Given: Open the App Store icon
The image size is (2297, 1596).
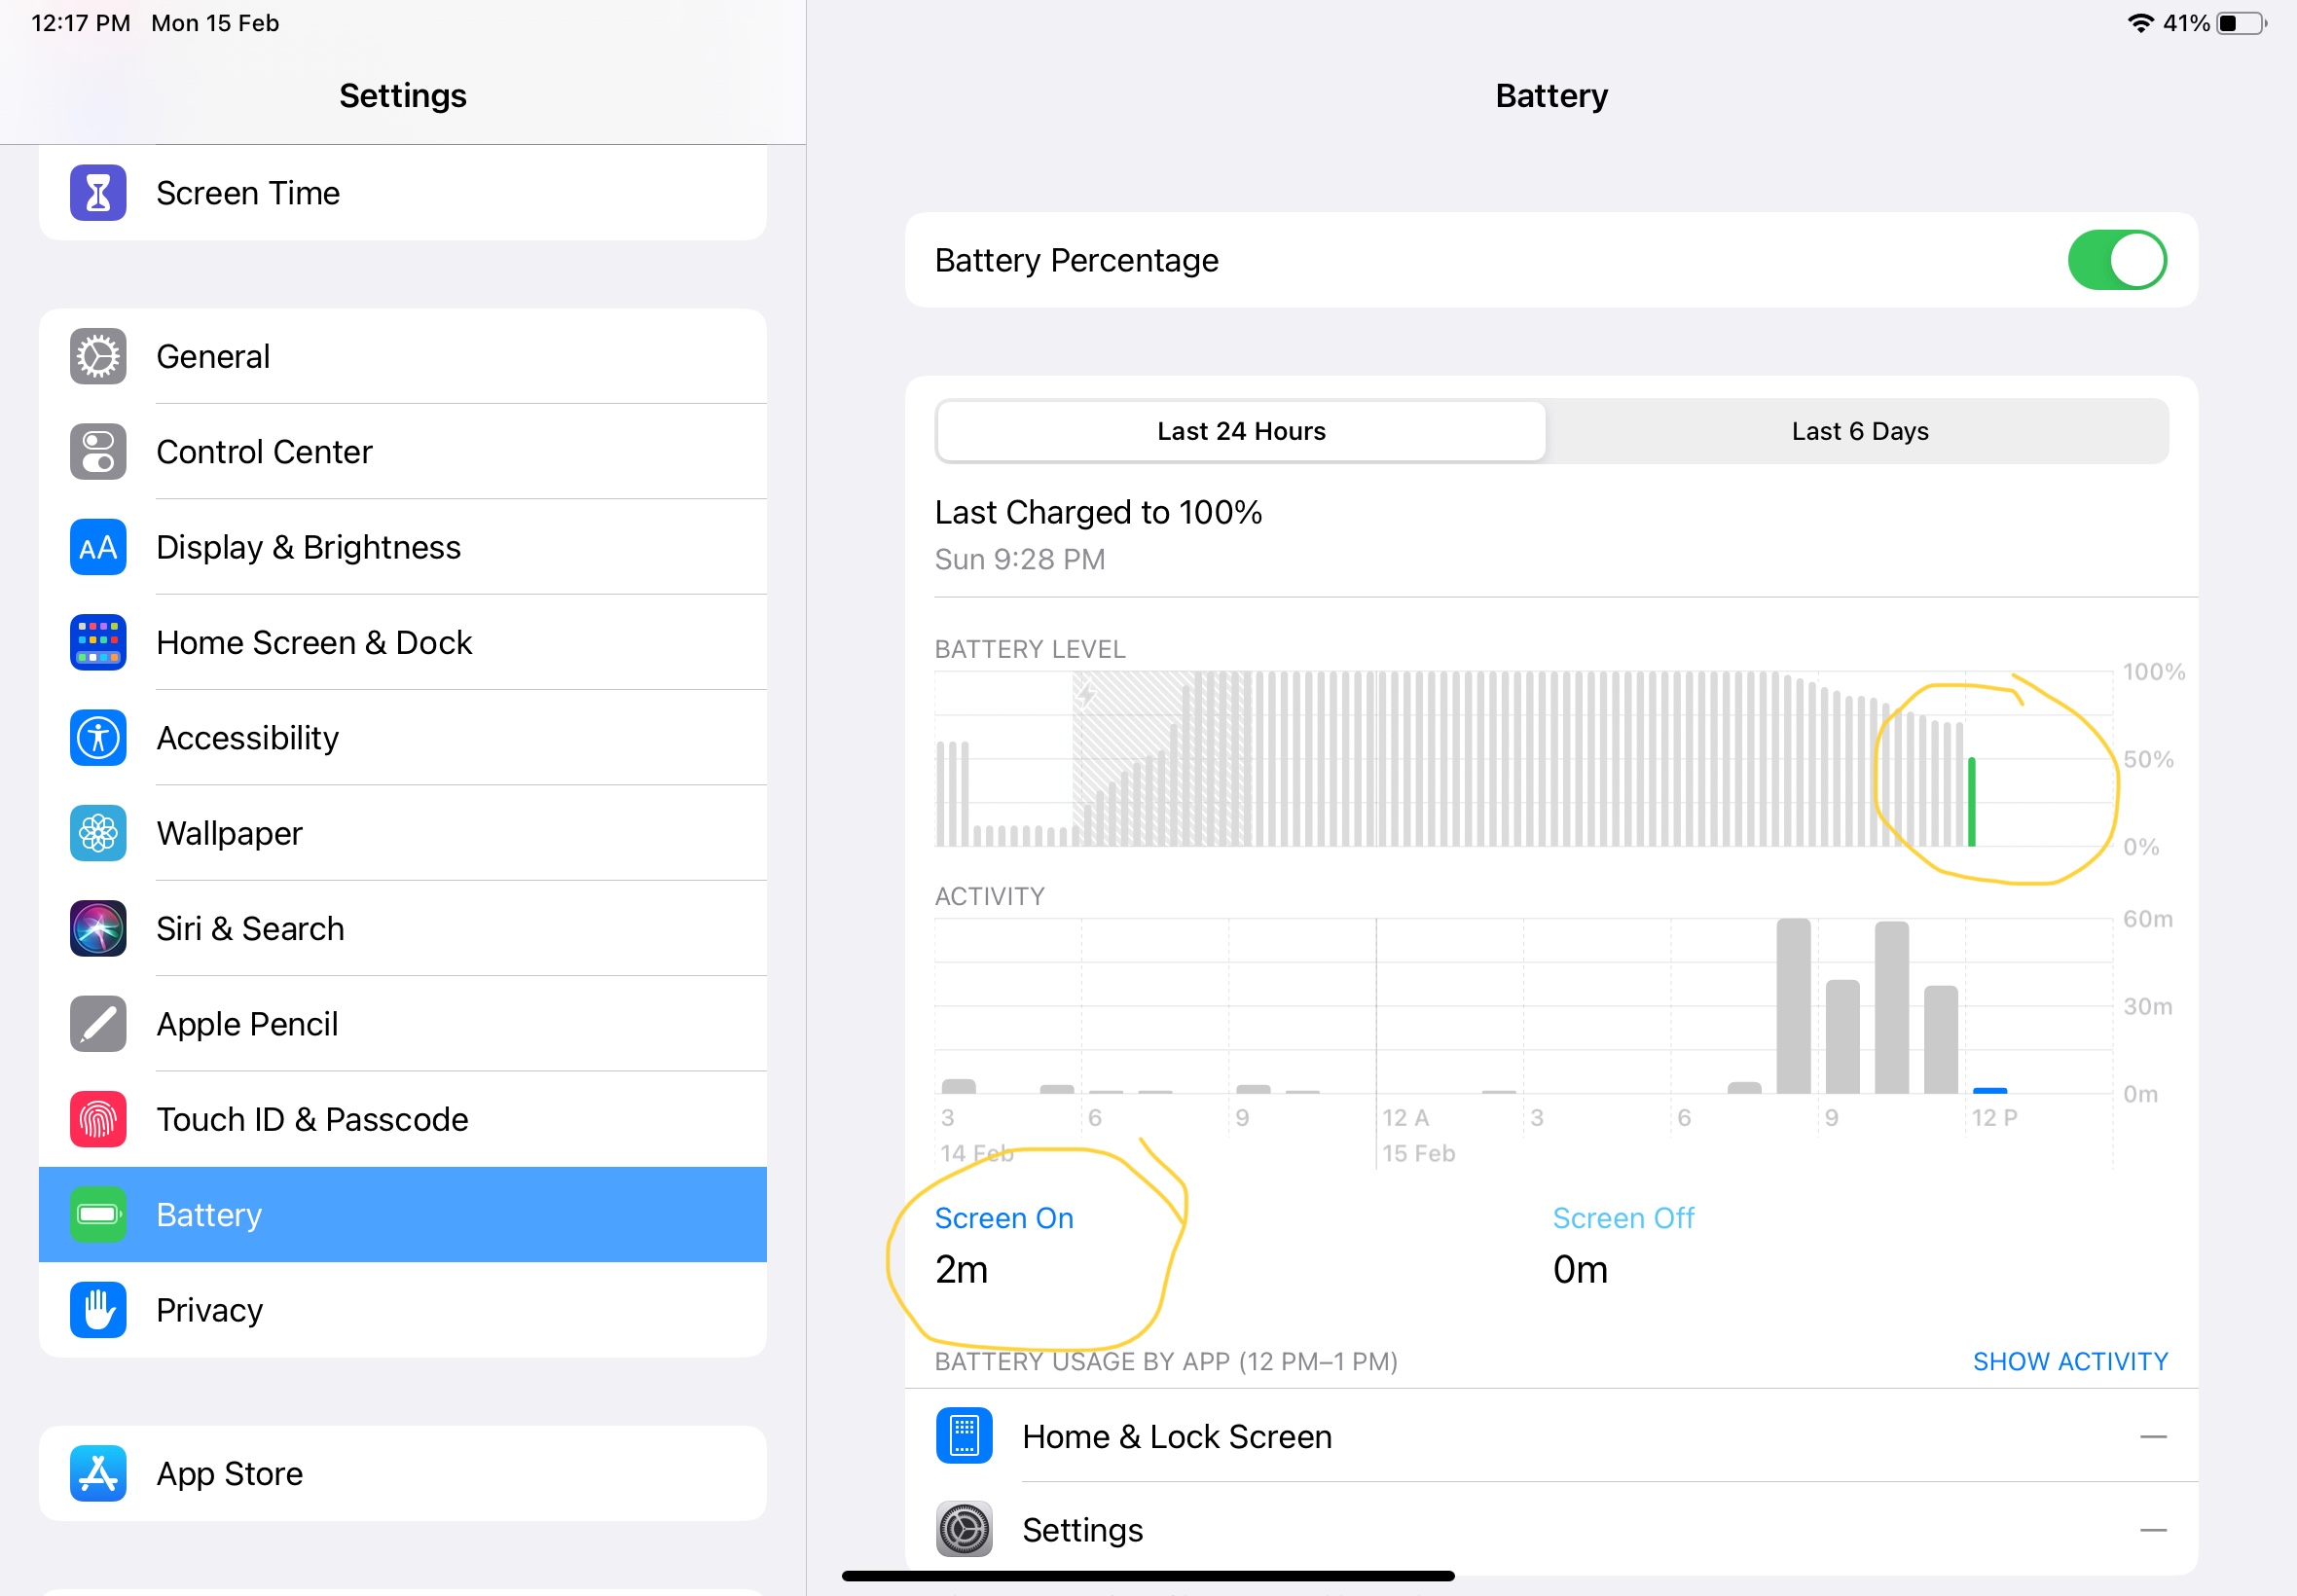Looking at the screenshot, I should [x=98, y=1473].
